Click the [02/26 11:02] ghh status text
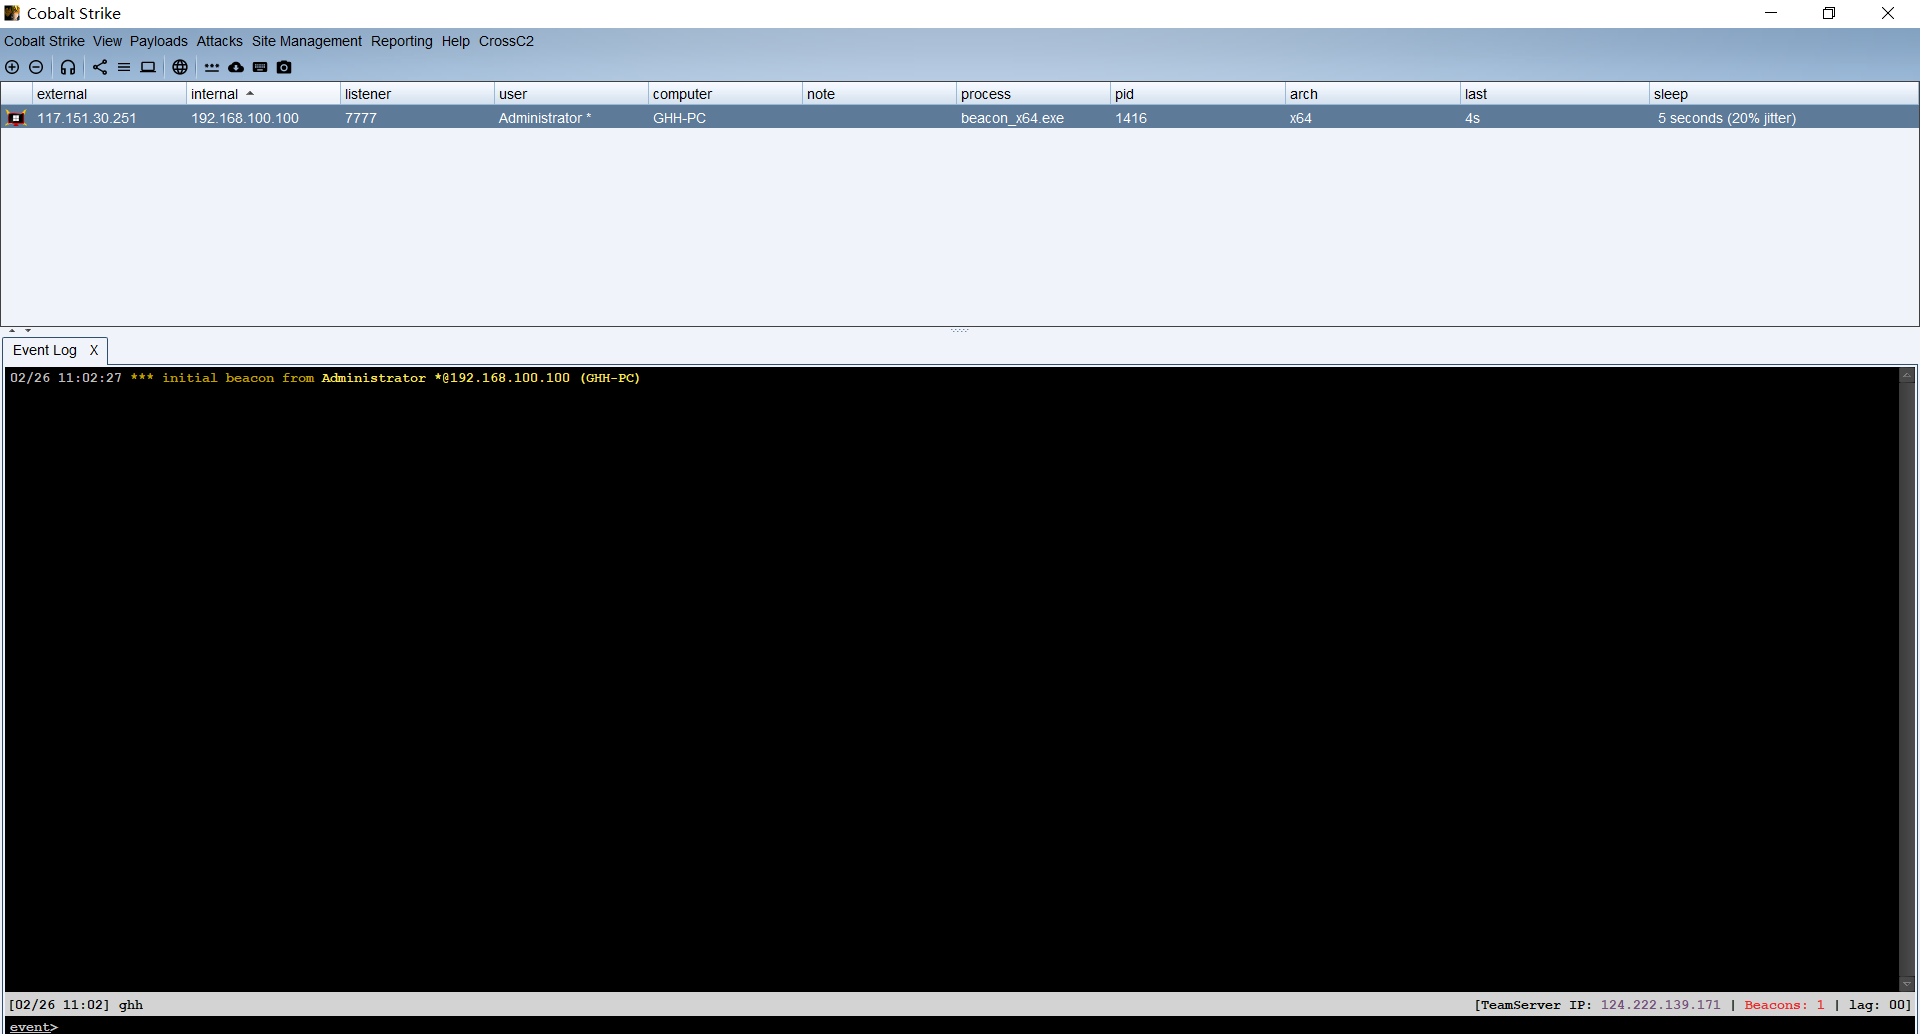1920x1034 pixels. (76, 1005)
